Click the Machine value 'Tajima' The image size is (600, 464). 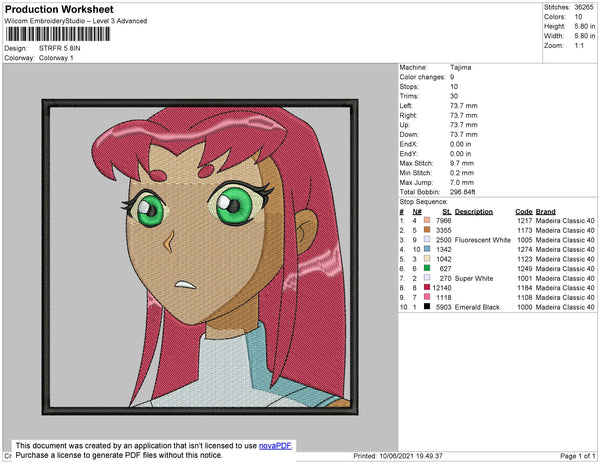(x=461, y=67)
